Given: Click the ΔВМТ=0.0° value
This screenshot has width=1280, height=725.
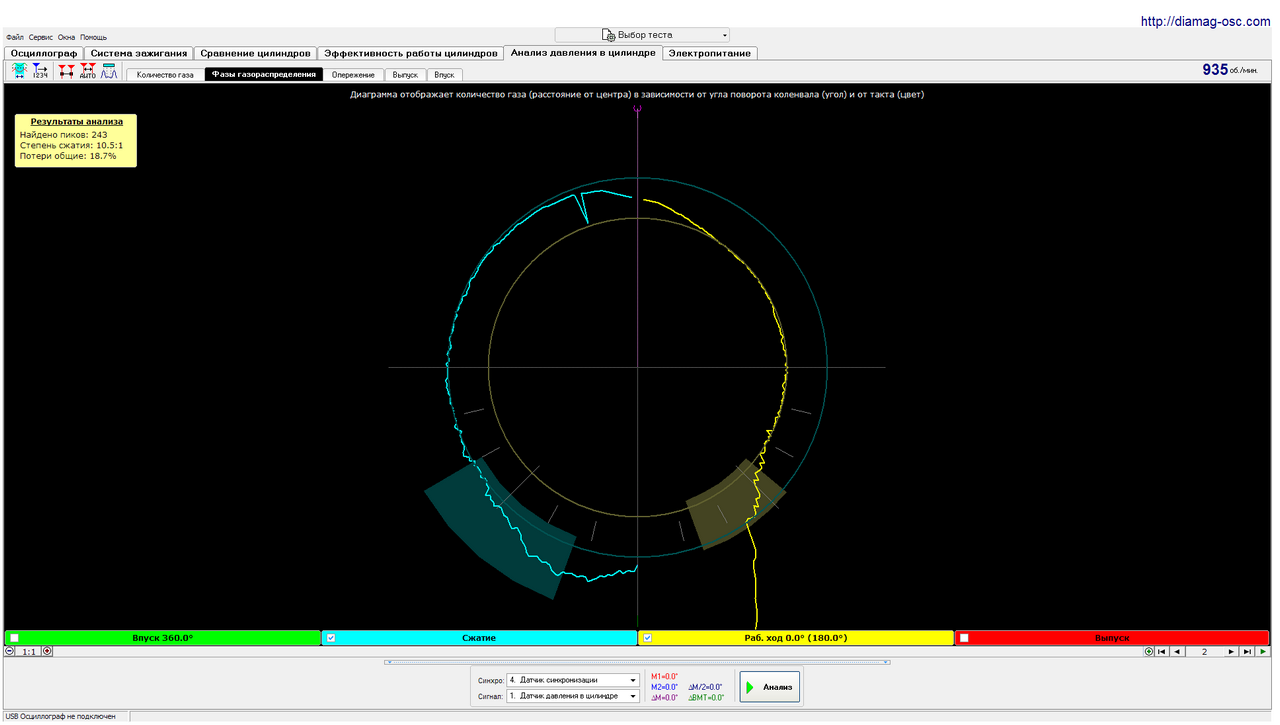Looking at the screenshot, I should click(x=706, y=698).
